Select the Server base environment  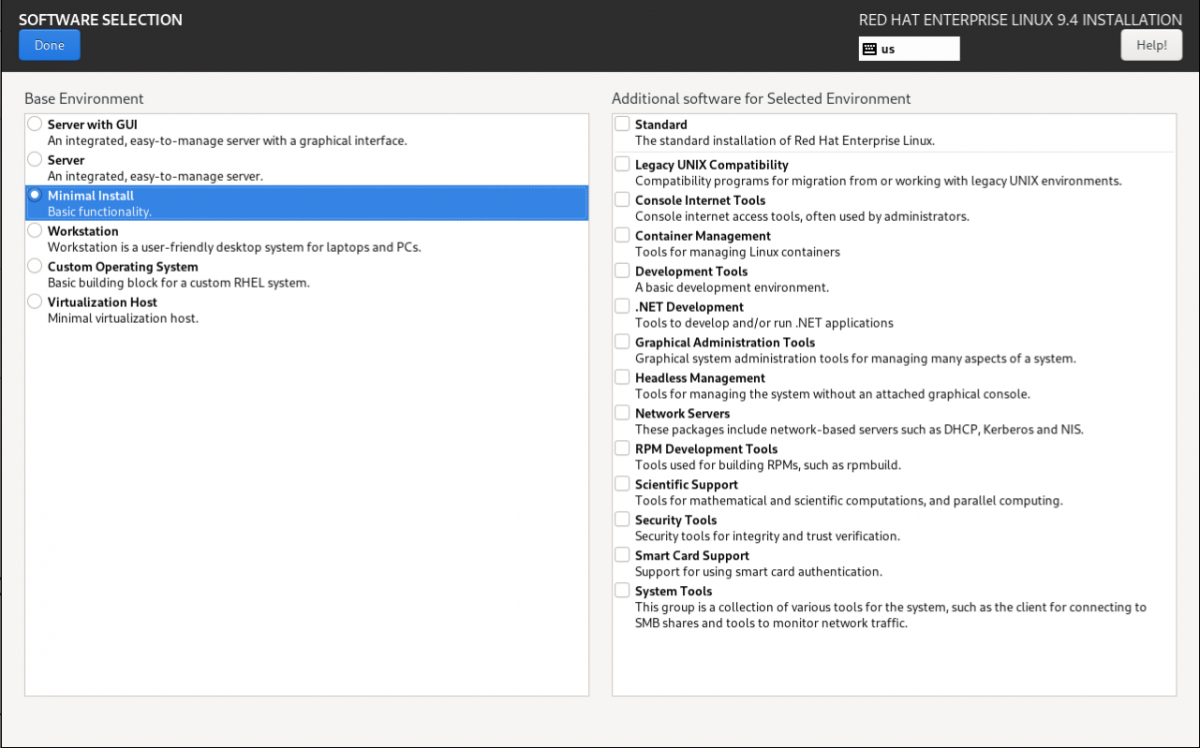click(x=36, y=160)
